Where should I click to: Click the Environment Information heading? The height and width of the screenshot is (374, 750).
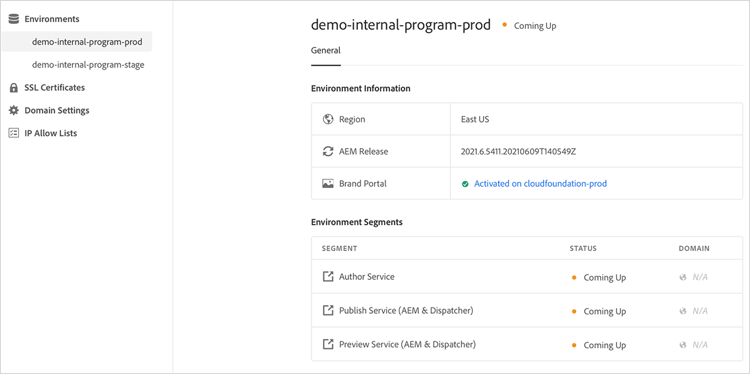pos(361,88)
